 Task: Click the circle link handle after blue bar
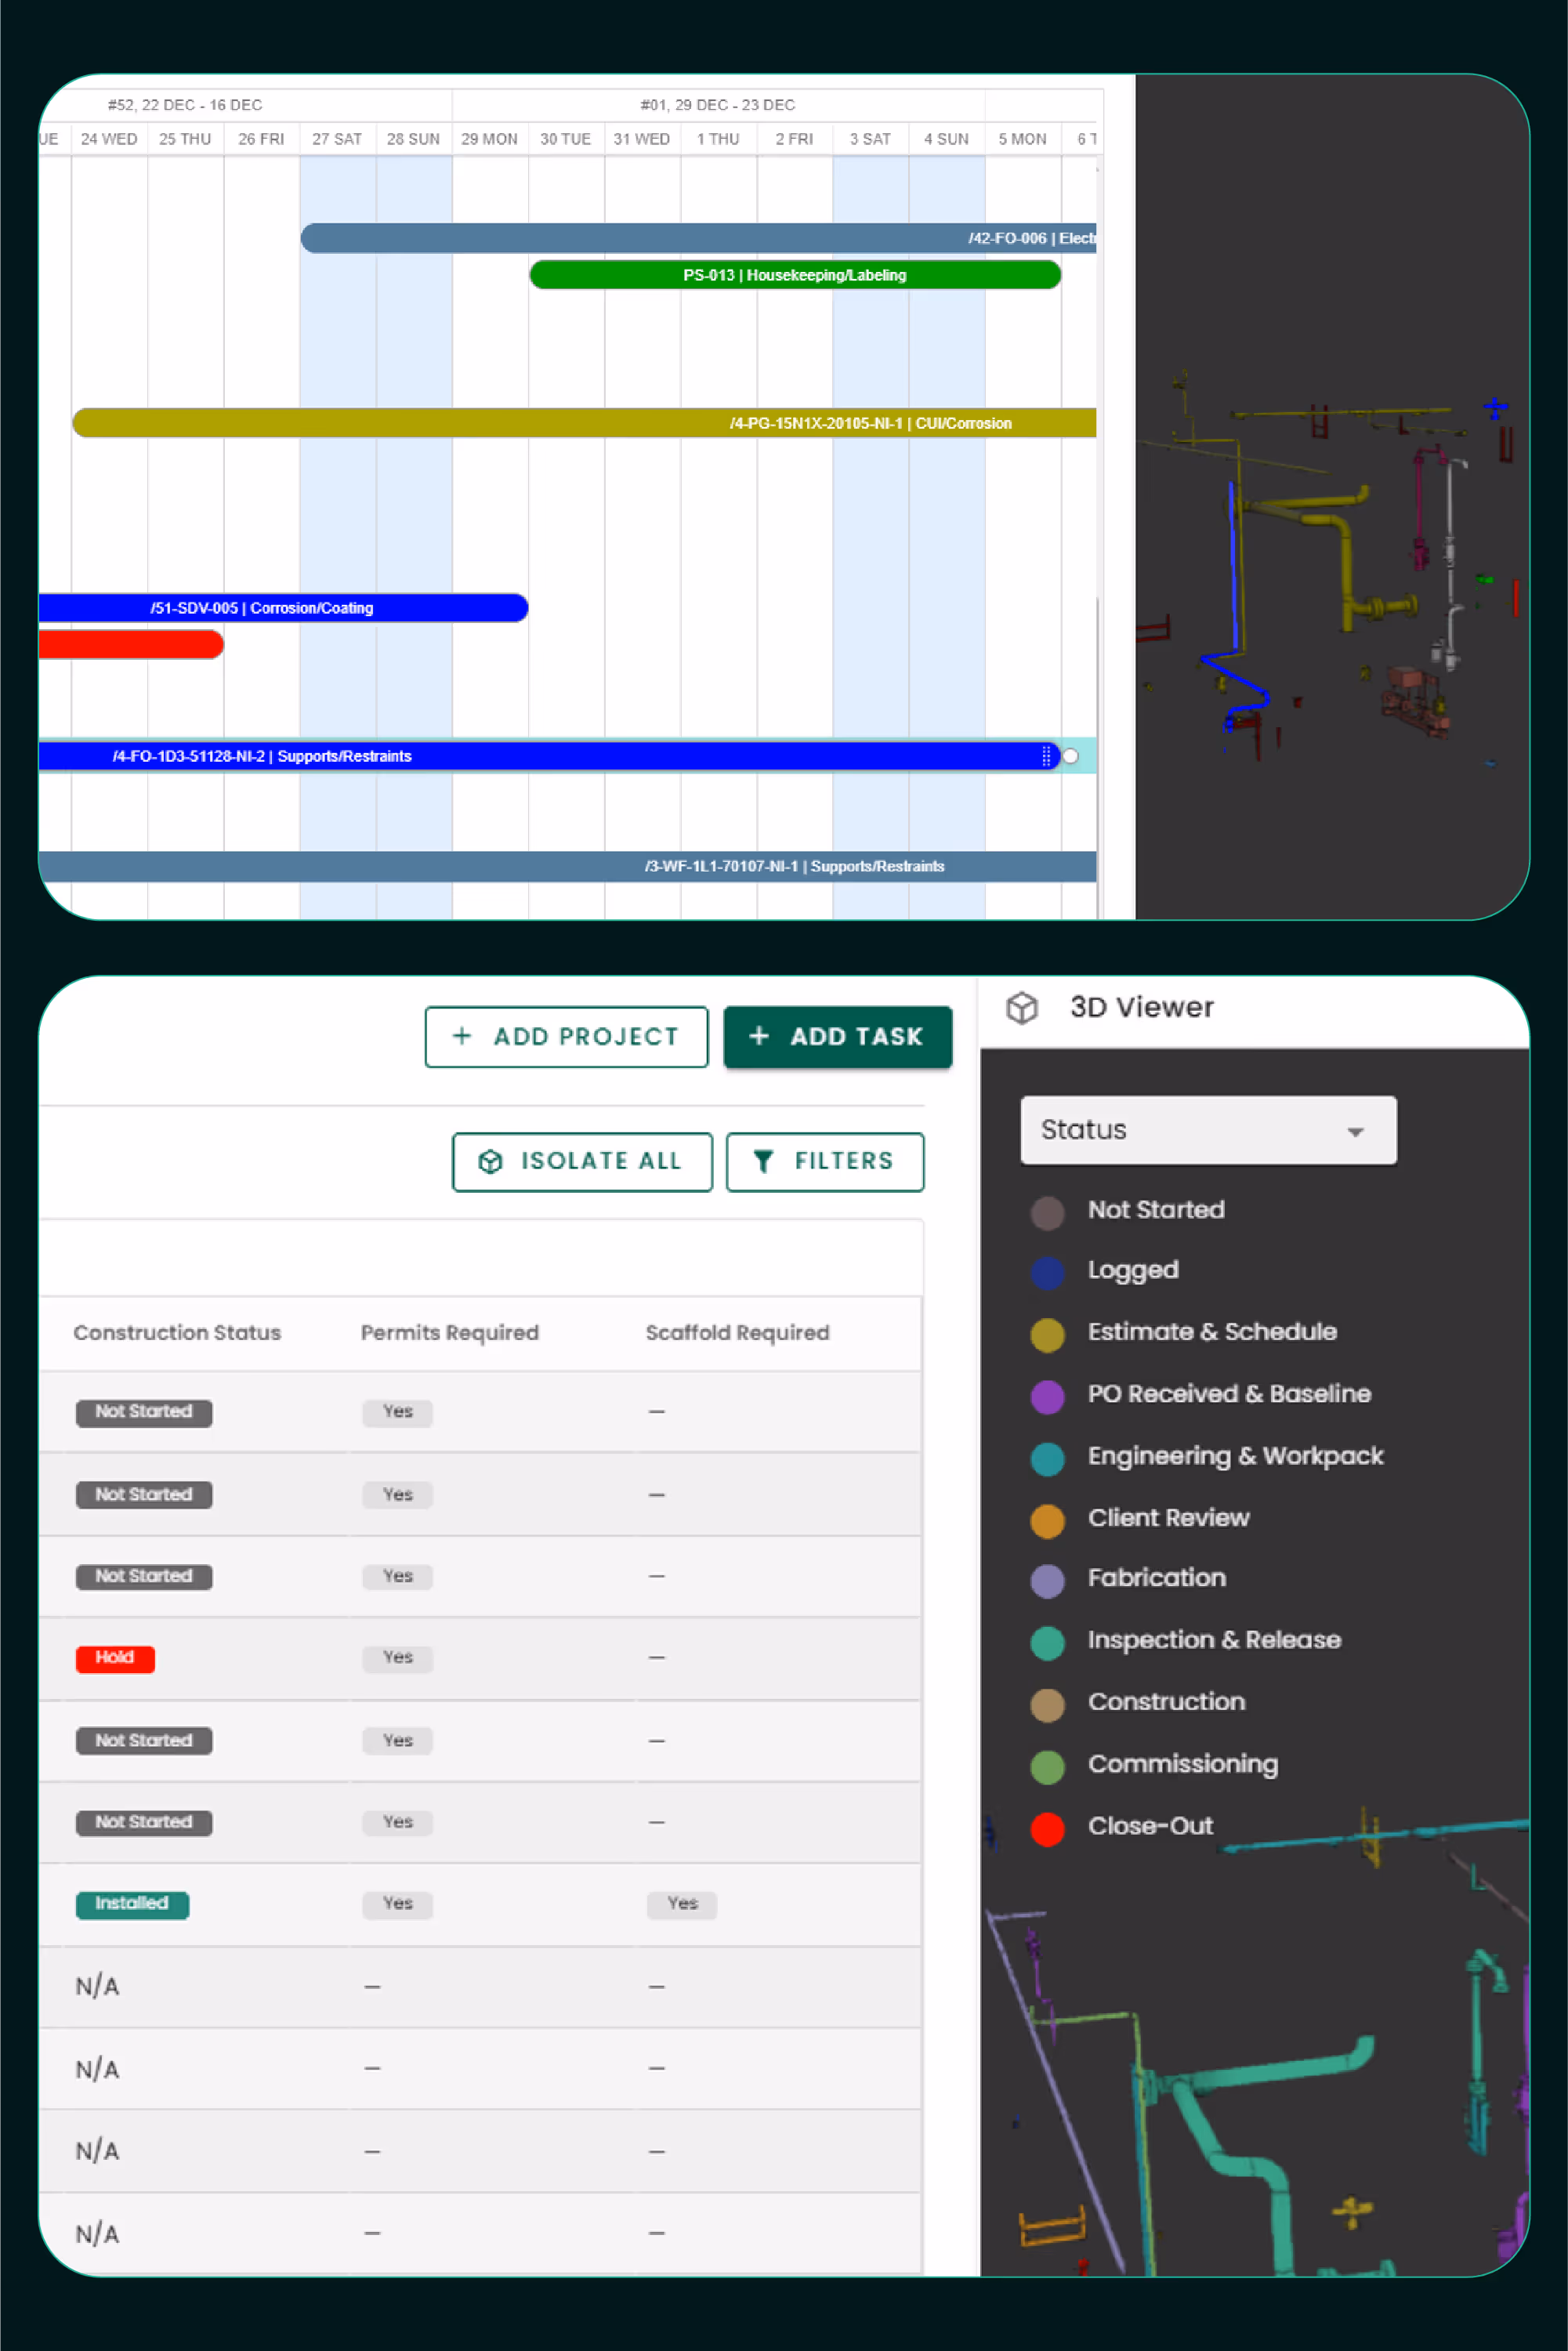(1070, 756)
